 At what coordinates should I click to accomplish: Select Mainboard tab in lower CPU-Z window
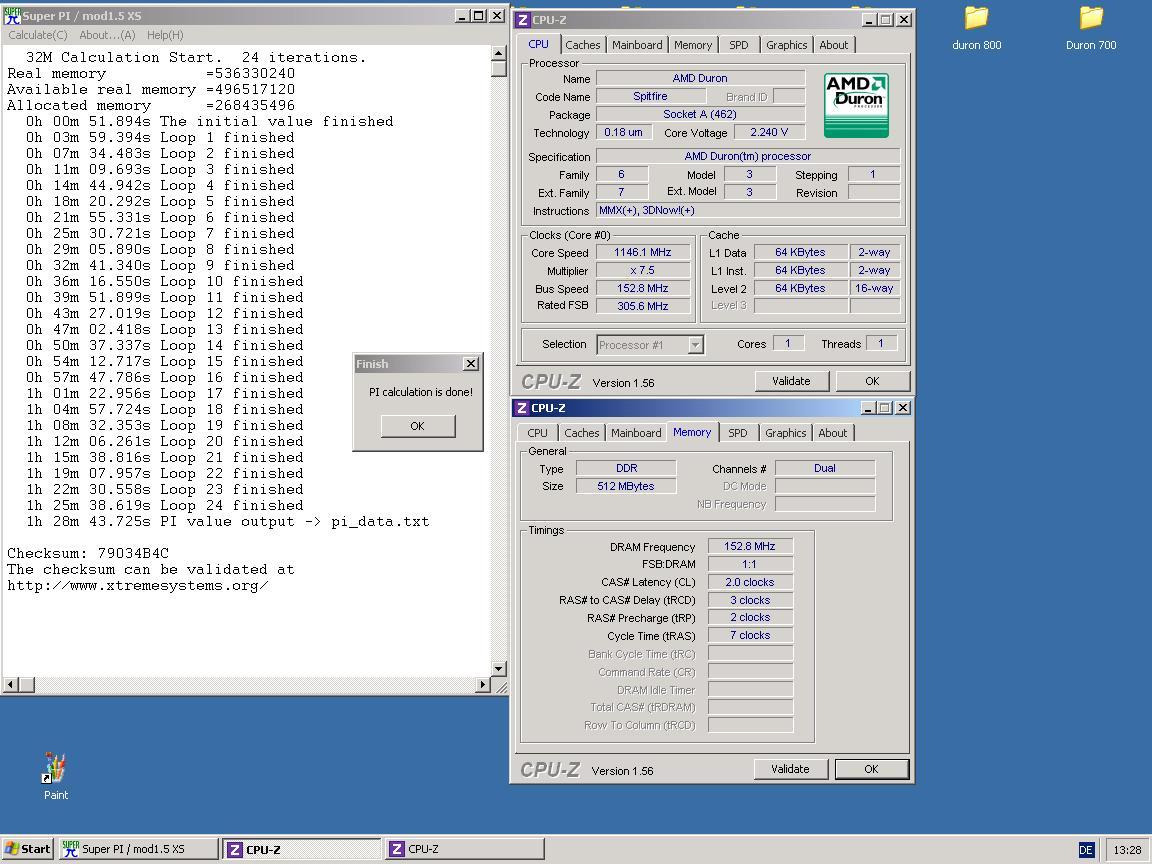pos(636,433)
